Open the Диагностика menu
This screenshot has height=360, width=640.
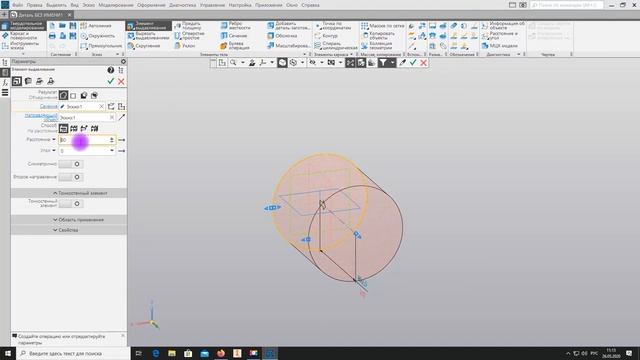182,5
